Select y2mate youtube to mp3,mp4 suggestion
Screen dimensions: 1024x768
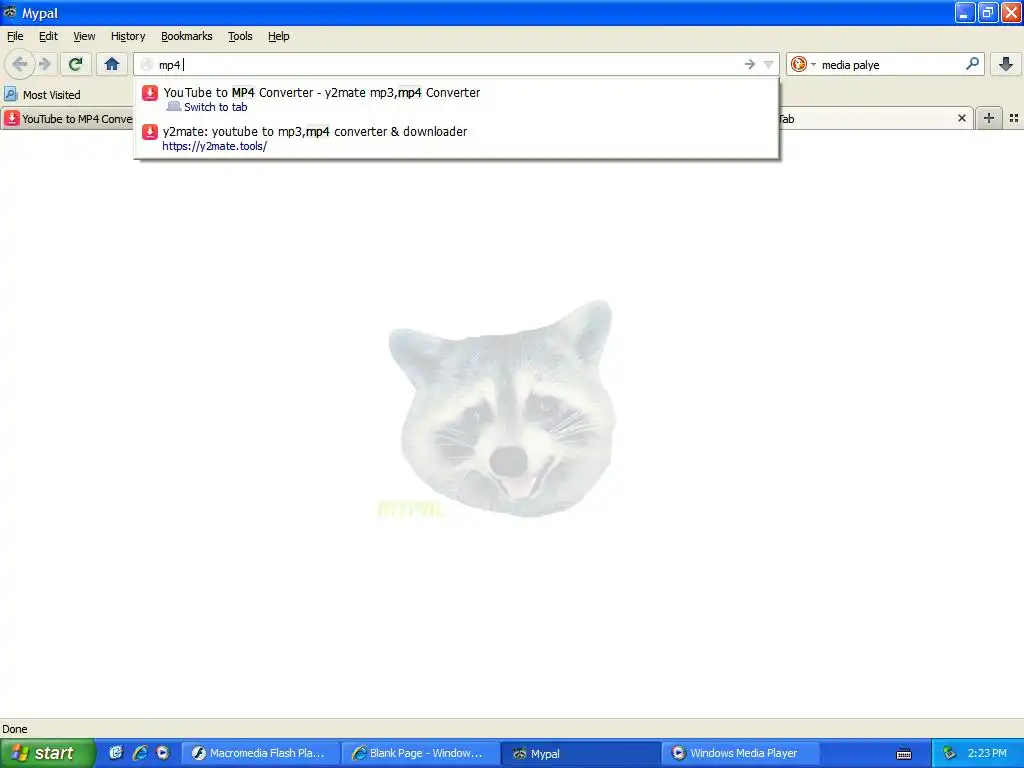coord(456,138)
